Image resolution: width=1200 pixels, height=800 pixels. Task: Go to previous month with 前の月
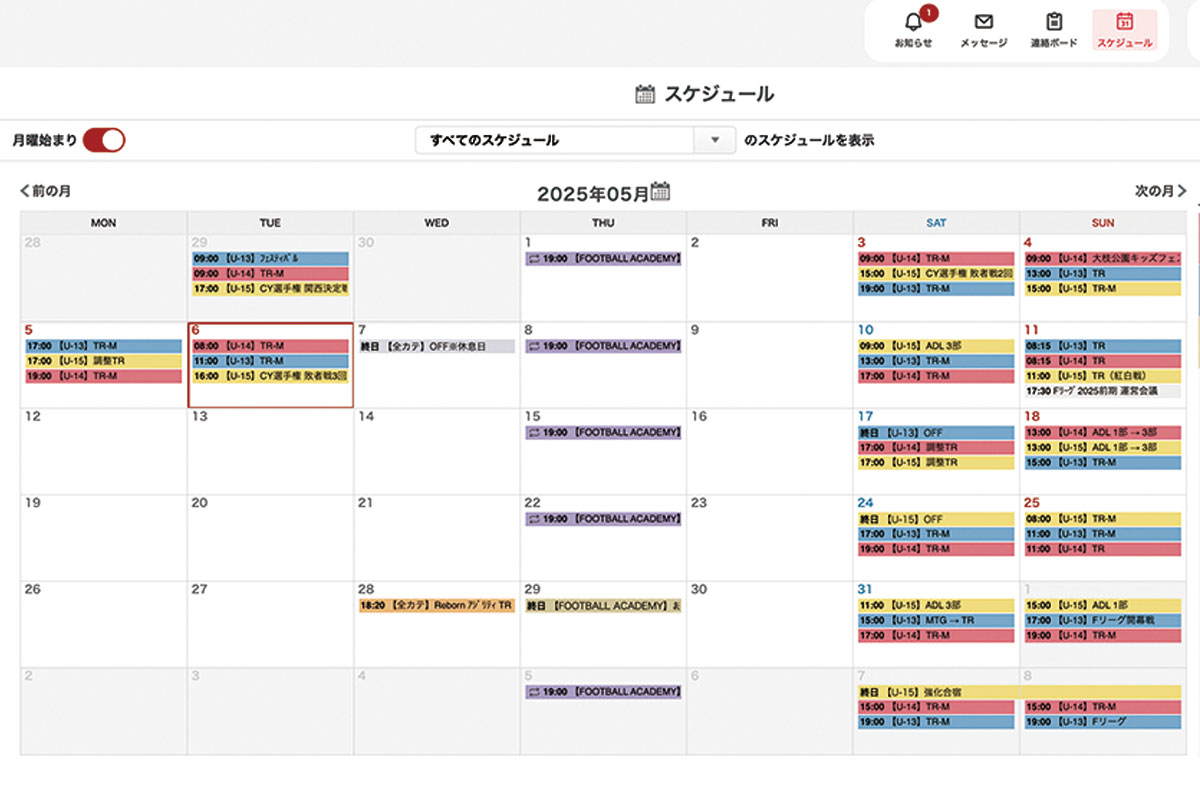point(46,190)
